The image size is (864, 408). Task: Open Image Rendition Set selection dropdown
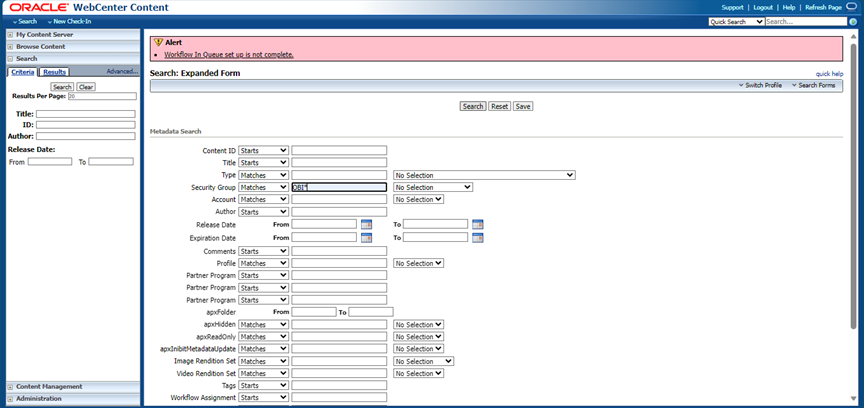pyautogui.click(x=424, y=362)
